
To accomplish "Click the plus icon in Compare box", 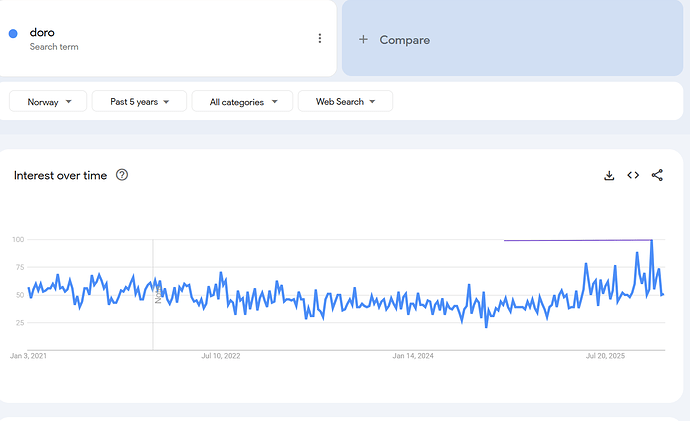I will tap(363, 40).
